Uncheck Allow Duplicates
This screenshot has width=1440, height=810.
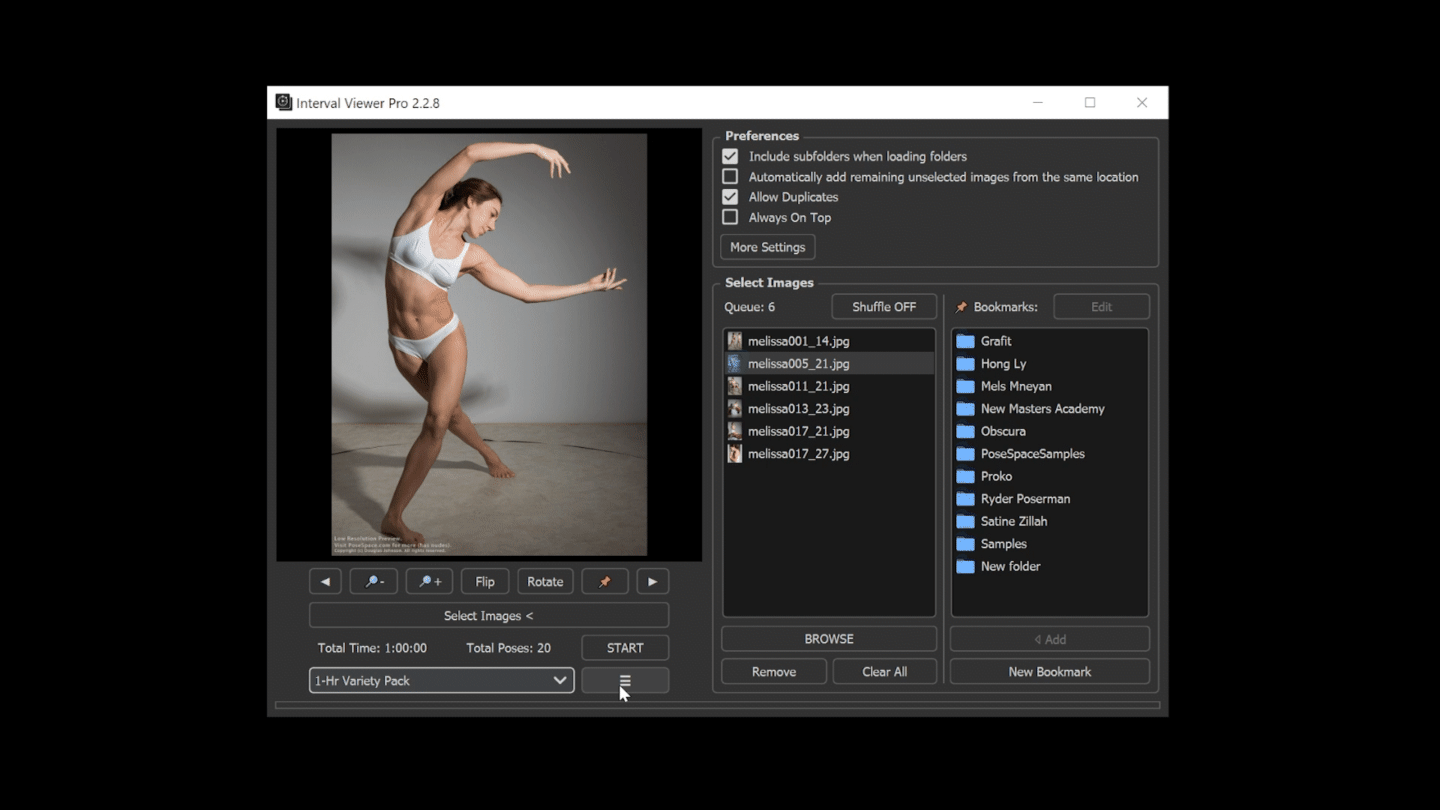(x=730, y=197)
